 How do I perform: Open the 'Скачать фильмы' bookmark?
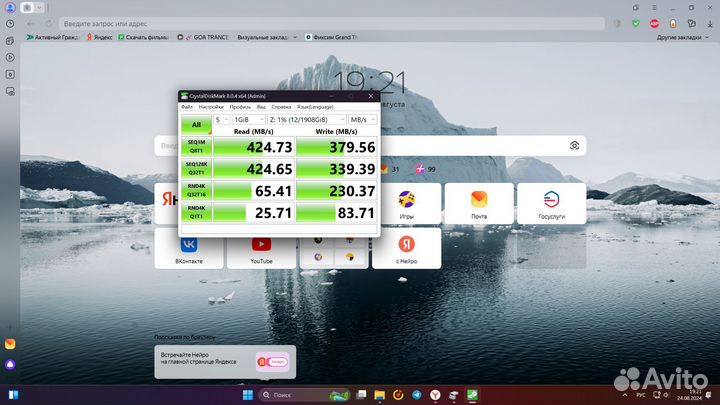[143, 37]
